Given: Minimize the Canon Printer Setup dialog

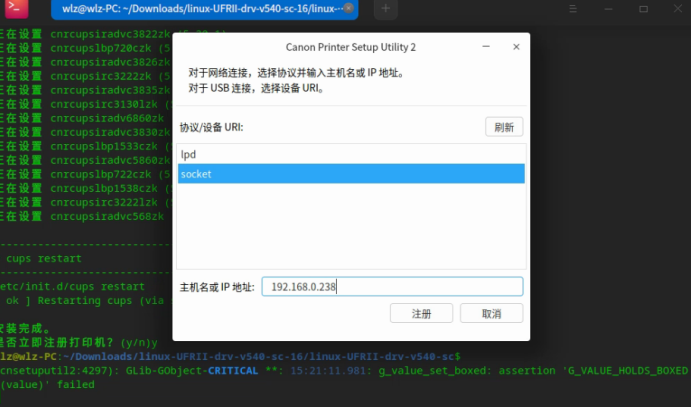Looking at the screenshot, I should (486, 46).
